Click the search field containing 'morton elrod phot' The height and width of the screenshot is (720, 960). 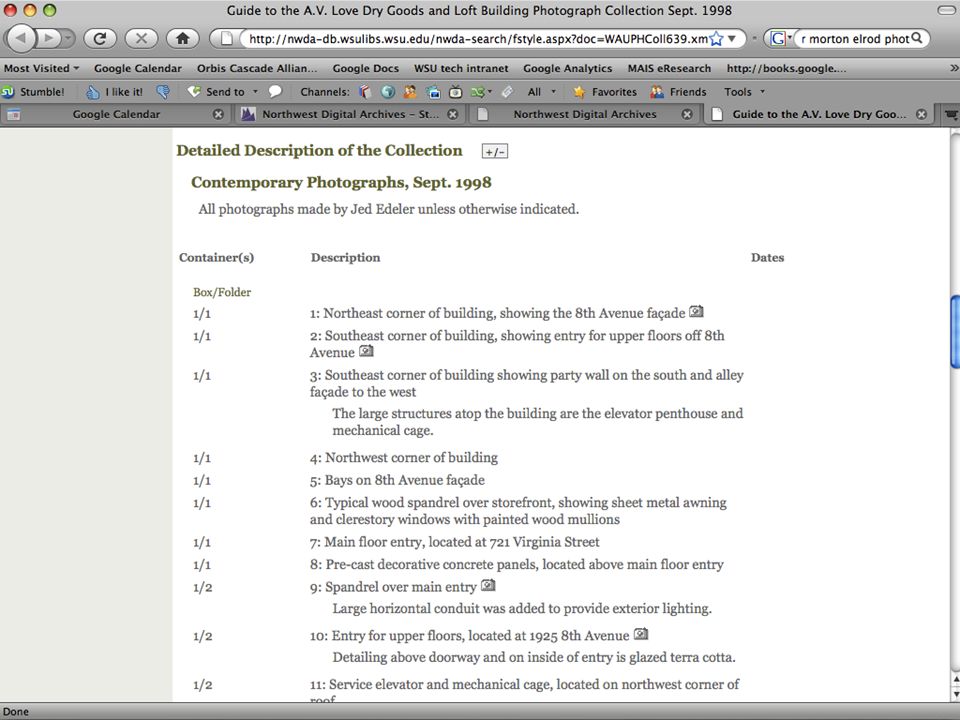click(x=855, y=39)
